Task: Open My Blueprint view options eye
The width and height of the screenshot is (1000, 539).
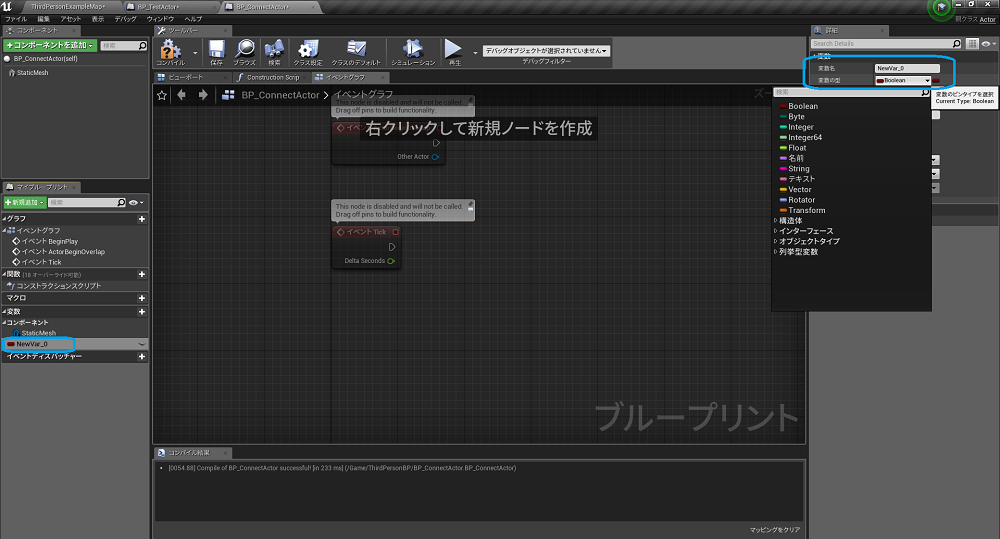Action: click(x=135, y=202)
